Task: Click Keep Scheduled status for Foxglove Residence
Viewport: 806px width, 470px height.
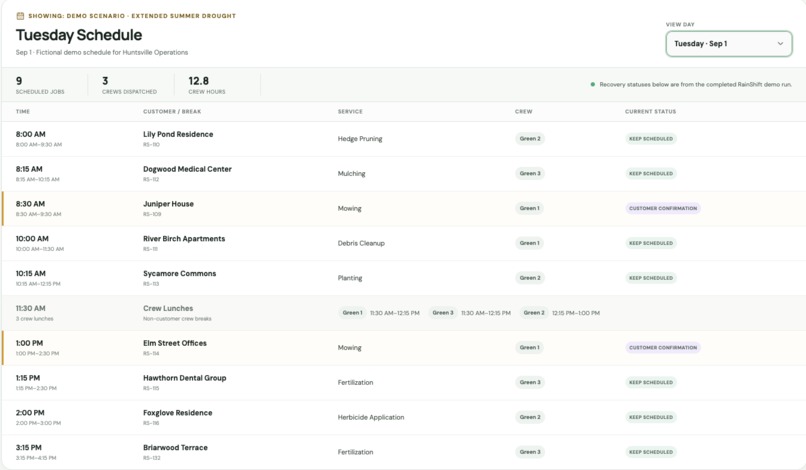Action: point(651,418)
